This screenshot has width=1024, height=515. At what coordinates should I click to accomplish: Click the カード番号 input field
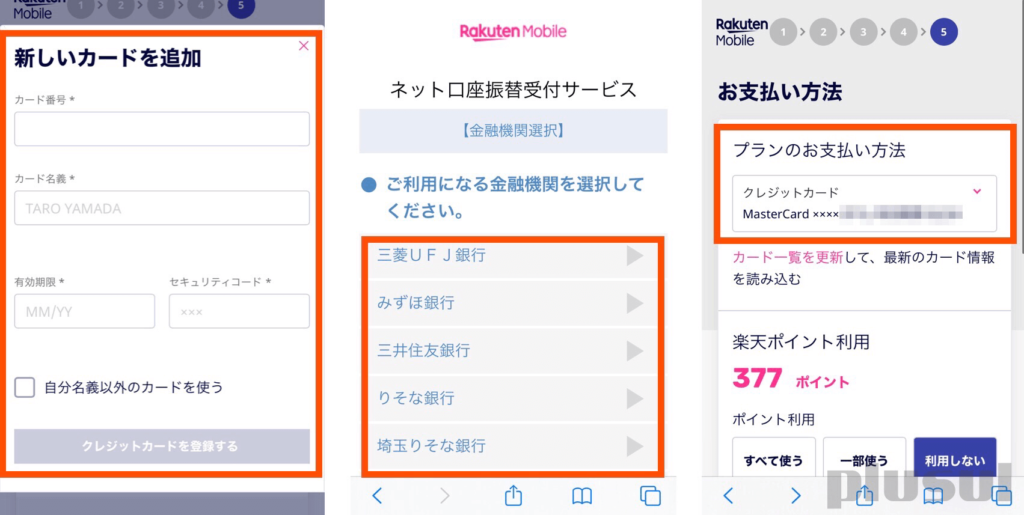coord(162,129)
